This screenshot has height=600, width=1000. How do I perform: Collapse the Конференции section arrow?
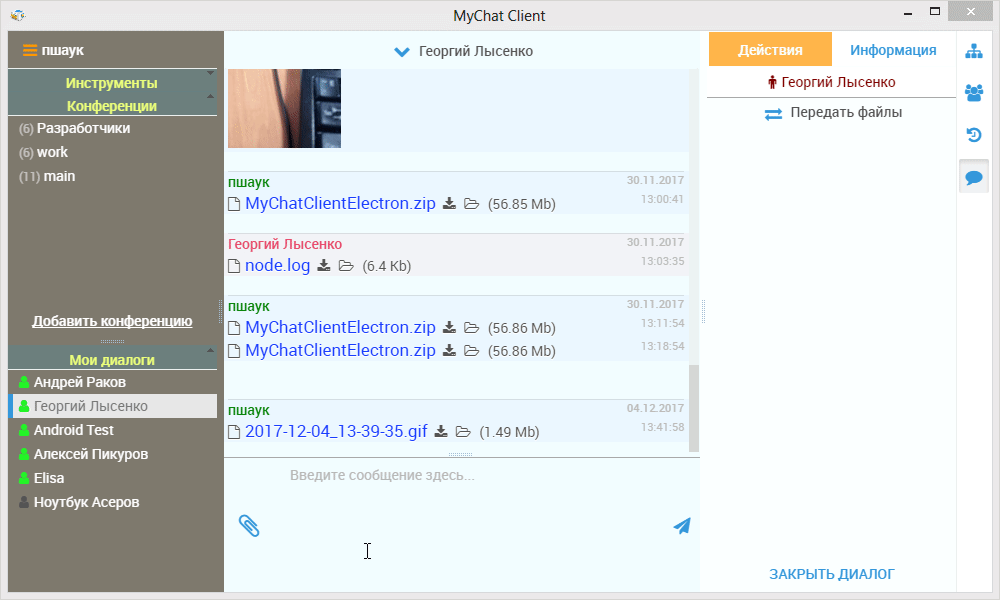pos(210,96)
